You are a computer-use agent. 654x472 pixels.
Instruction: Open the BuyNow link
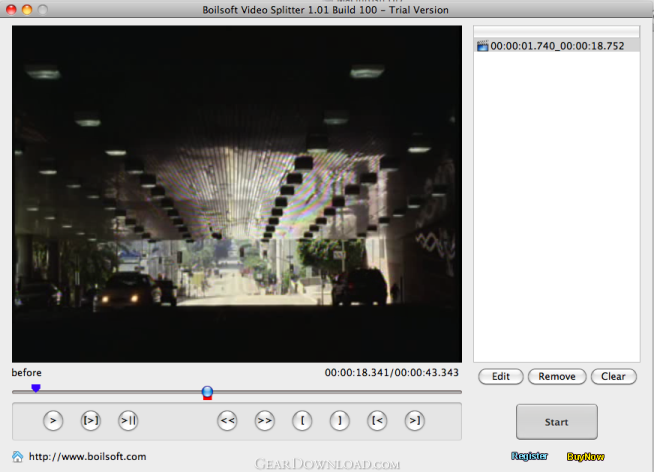click(x=586, y=457)
